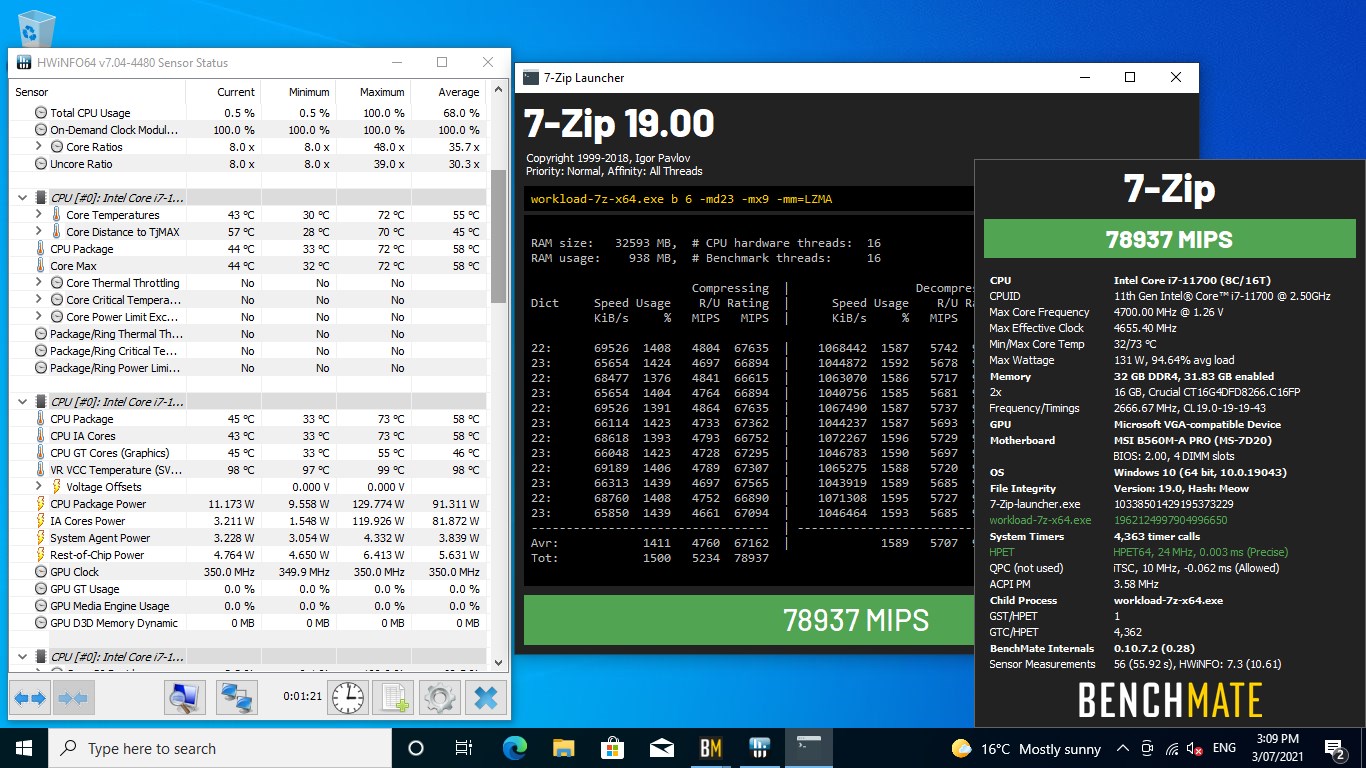The height and width of the screenshot is (768, 1366).
Task: Select the Rest-of-Chip Power row
Action: click(x=247, y=555)
